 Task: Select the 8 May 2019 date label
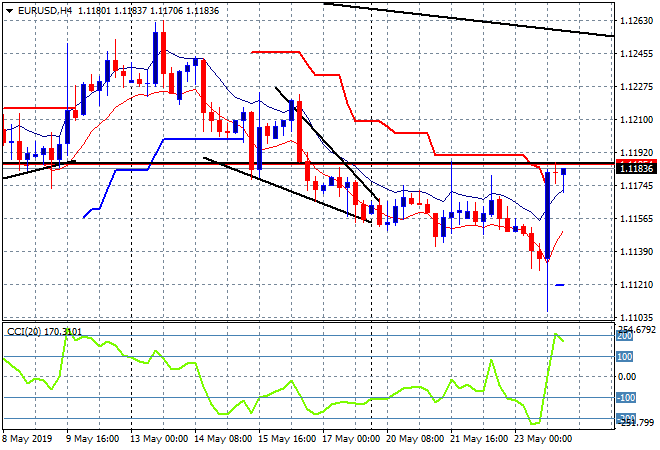27,439
